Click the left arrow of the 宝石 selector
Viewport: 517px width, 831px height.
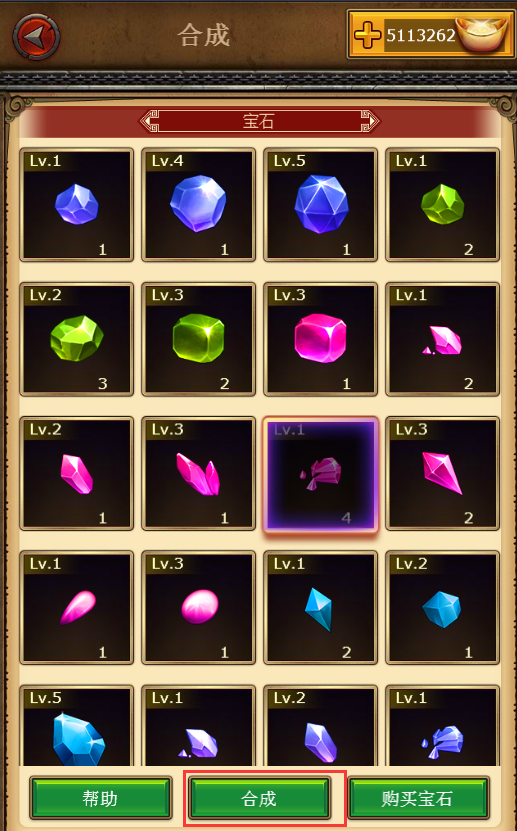(x=148, y=121)
